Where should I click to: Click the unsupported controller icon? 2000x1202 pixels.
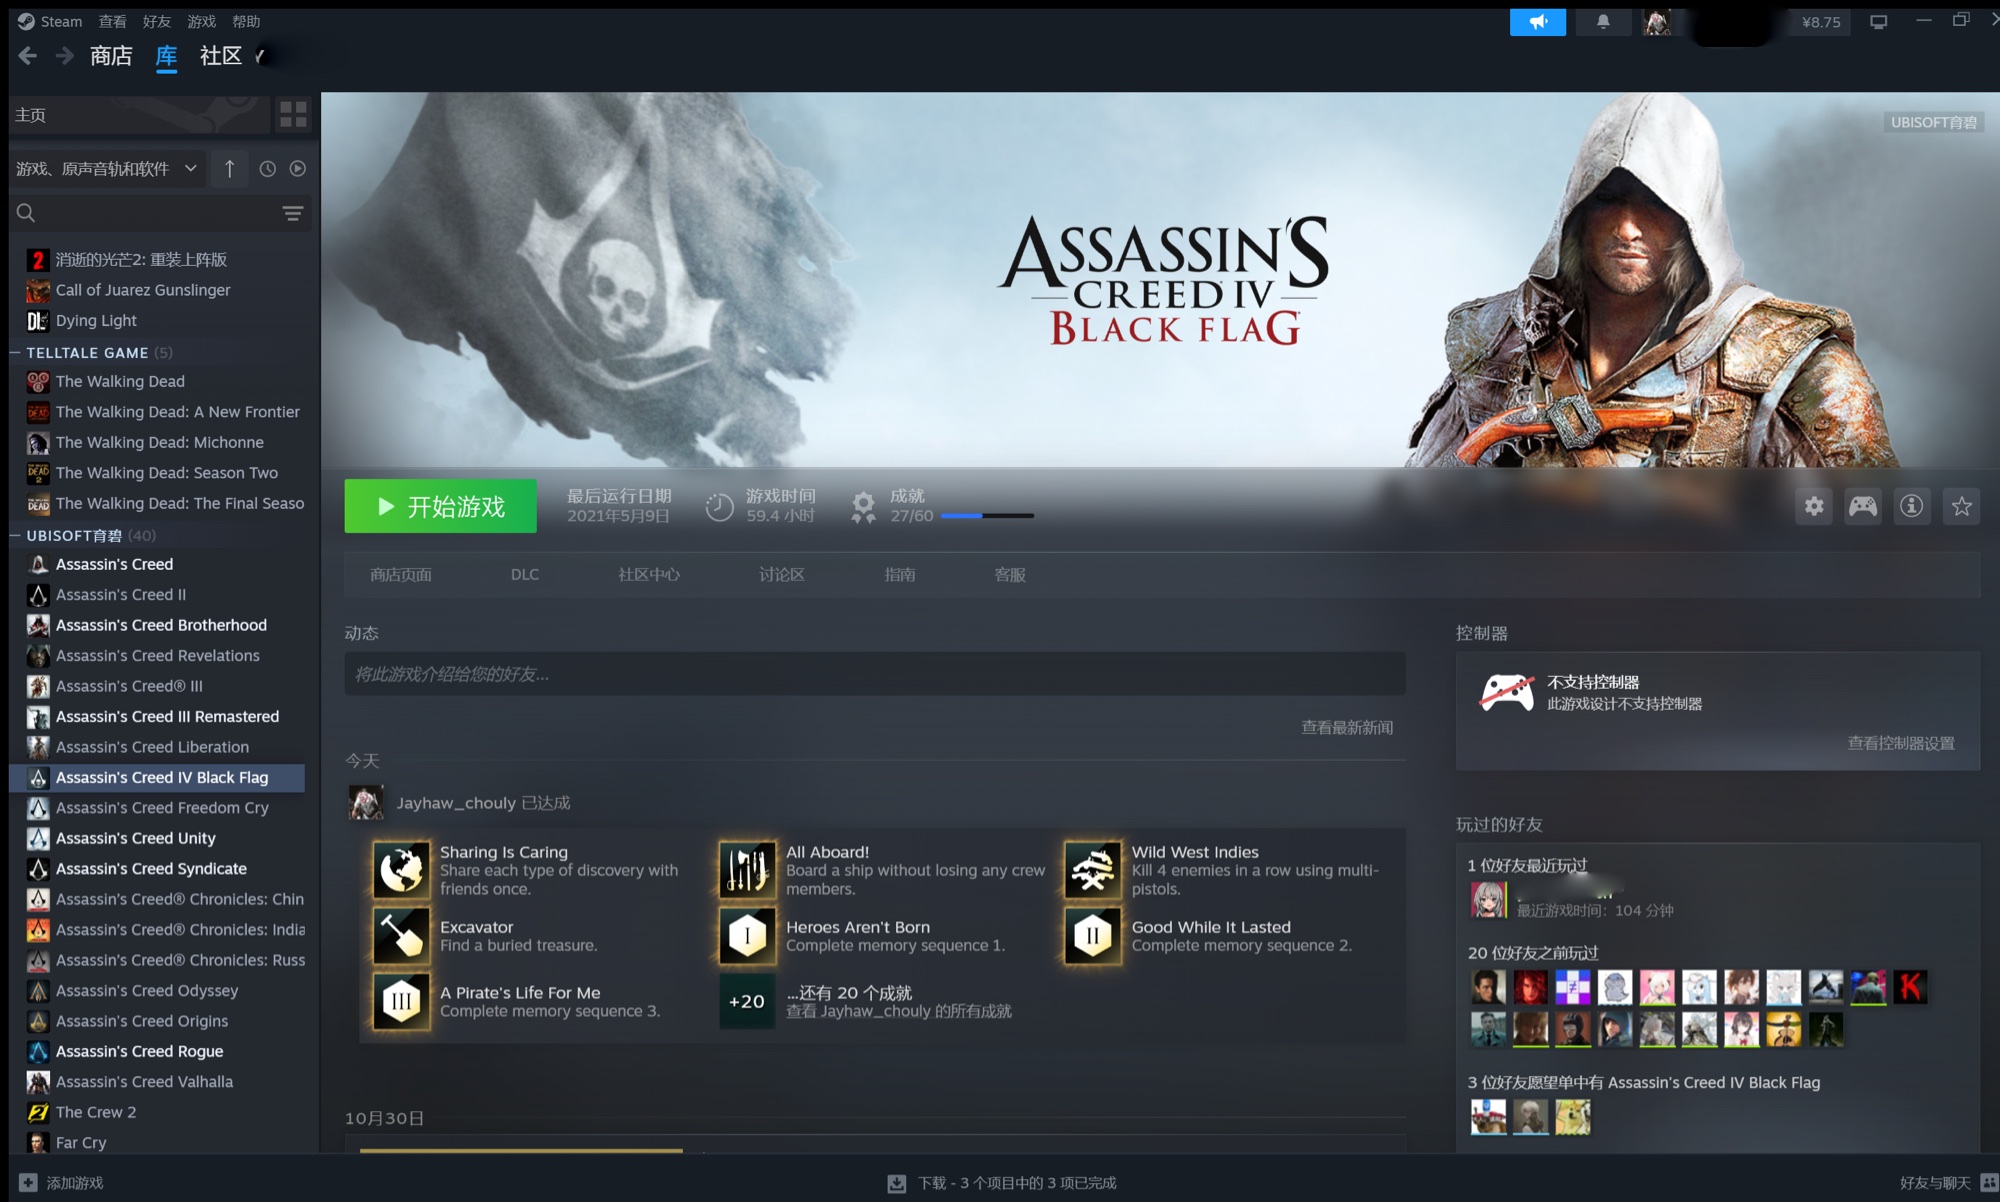[1507, 692]
